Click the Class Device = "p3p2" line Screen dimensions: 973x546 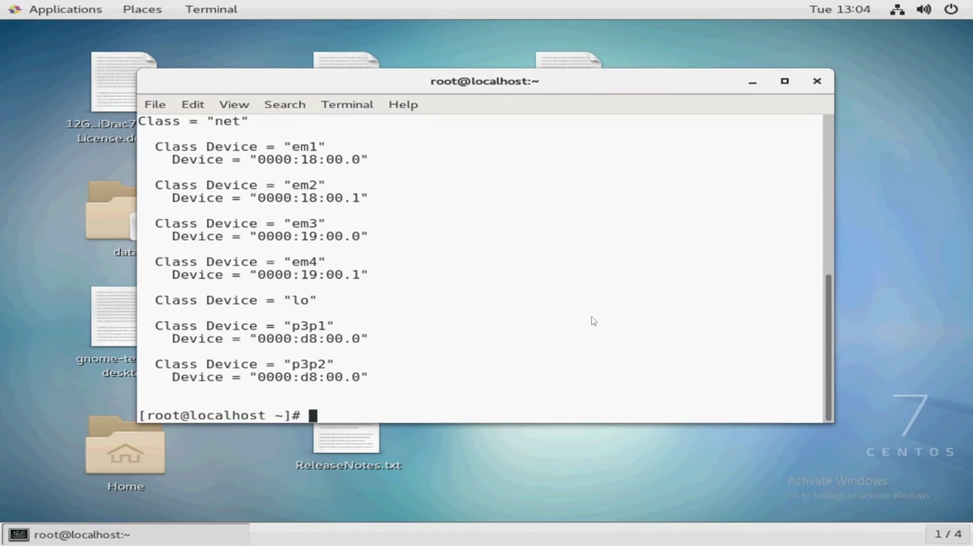(244, 364)
